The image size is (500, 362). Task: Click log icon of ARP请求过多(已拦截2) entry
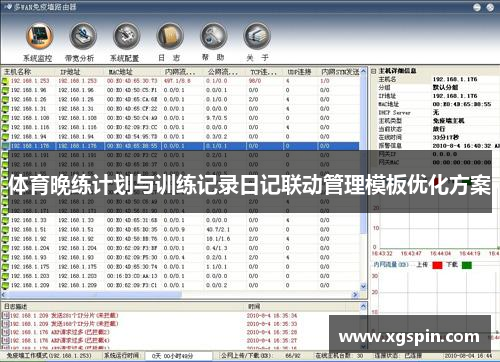[x=5, y=332]
